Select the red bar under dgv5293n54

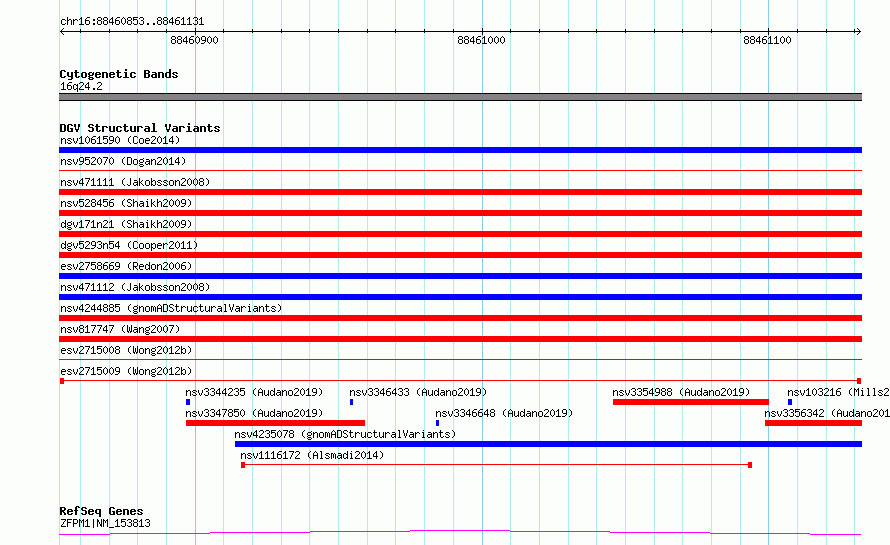click(460, 255)
